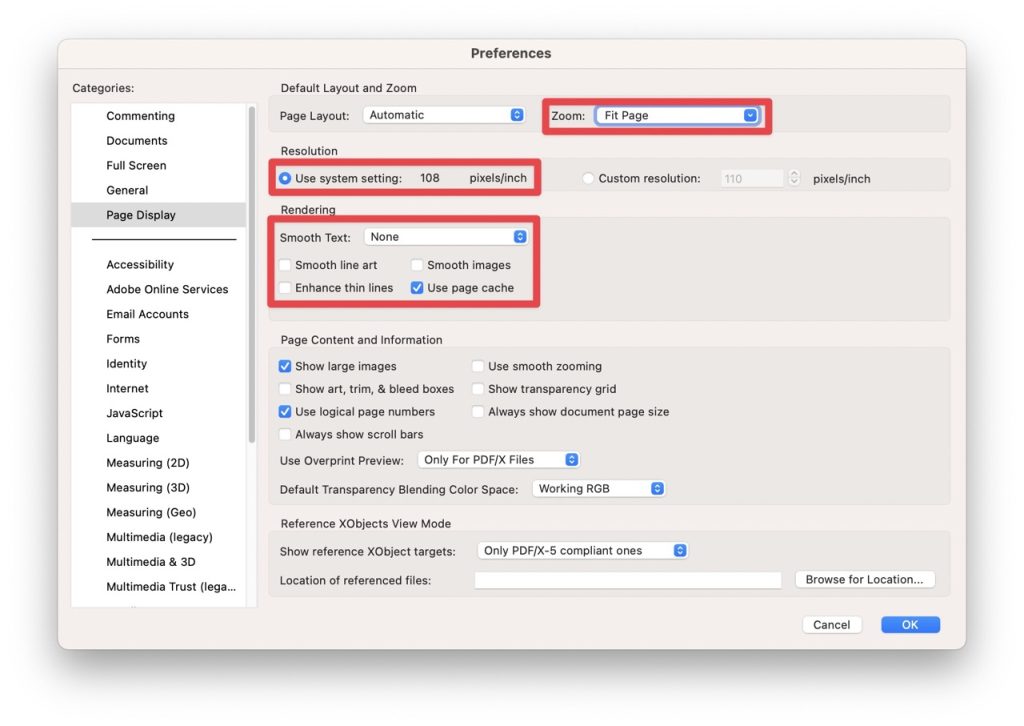
Task: Click the Location of referenced files field
Action: tap(627, 579)
